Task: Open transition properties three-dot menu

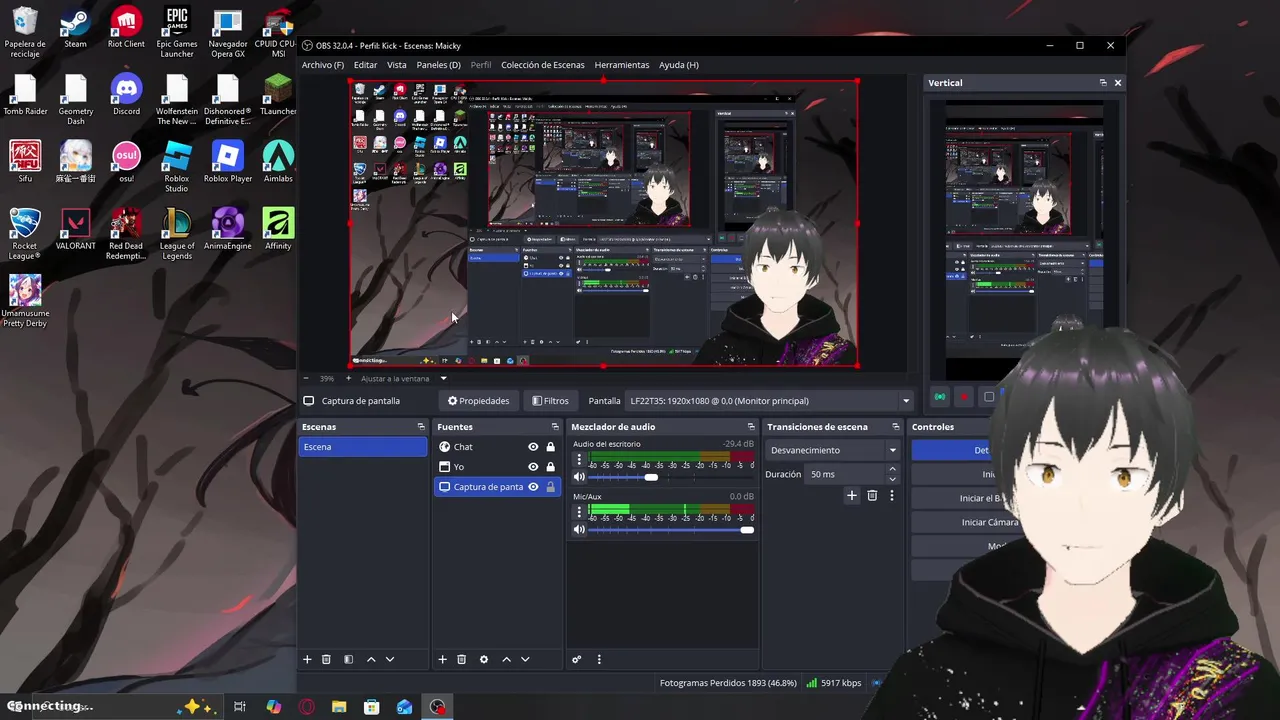Action: click(x=891, y=495)
